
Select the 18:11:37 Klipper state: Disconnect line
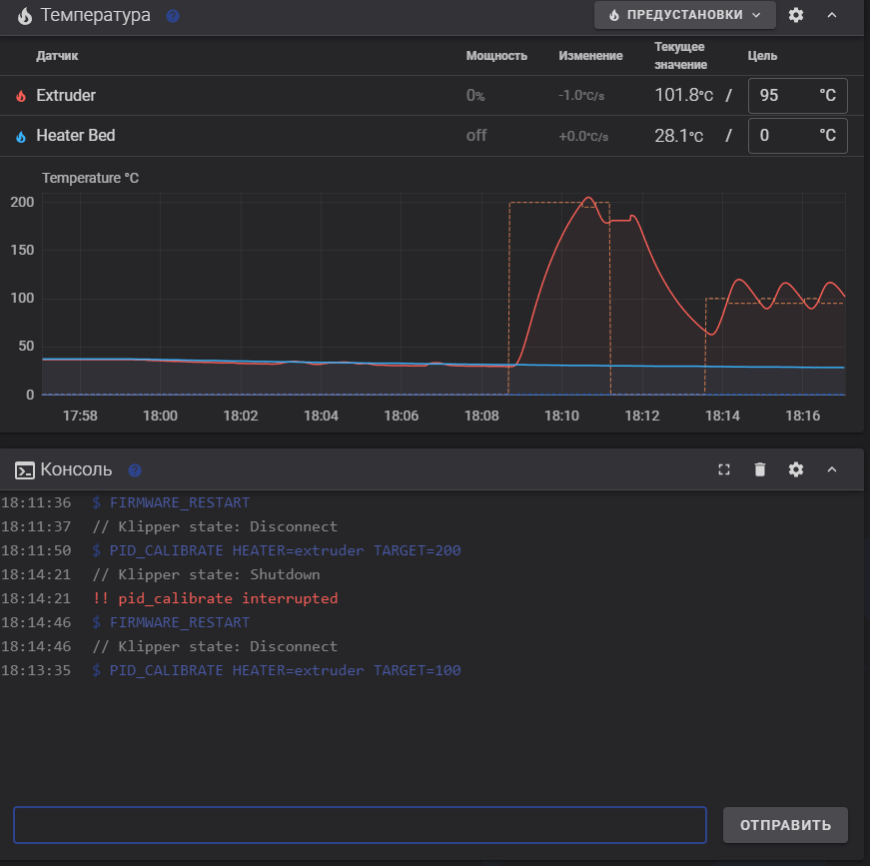(x=215, y=526)
